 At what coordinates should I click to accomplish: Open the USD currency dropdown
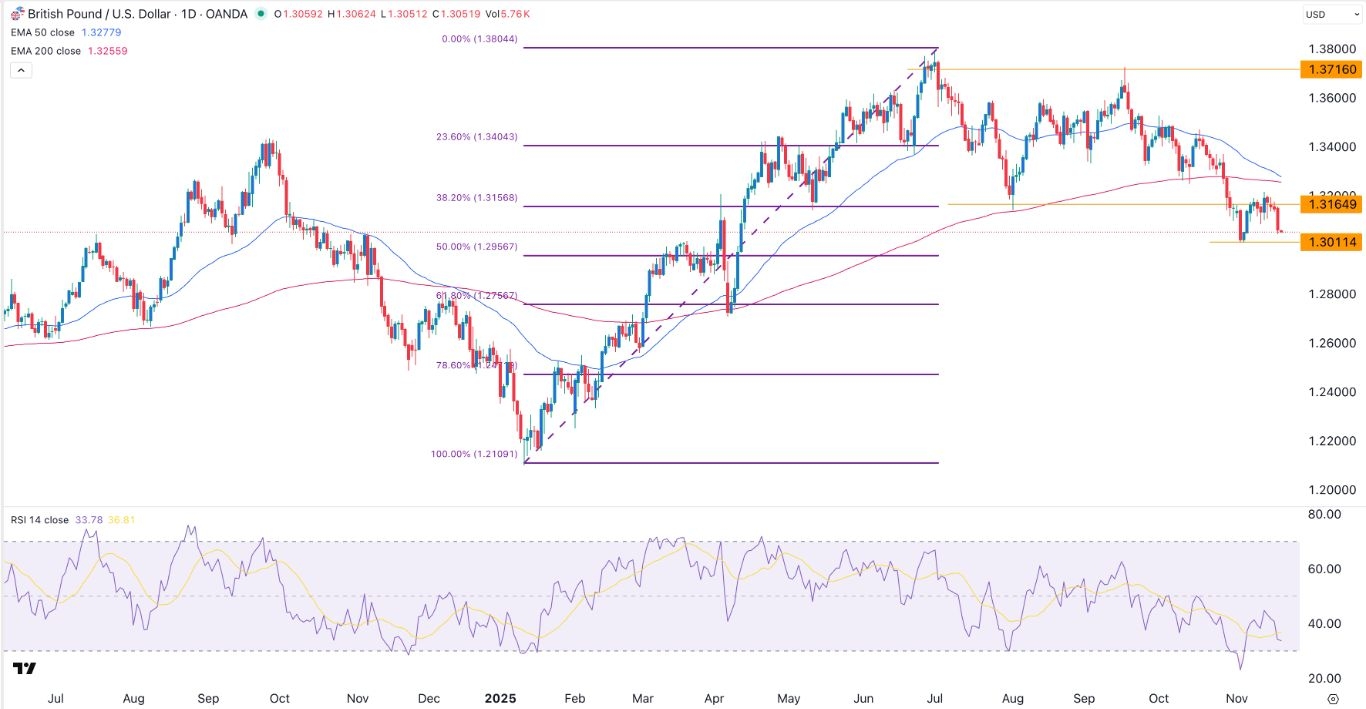pos(1330,14)
